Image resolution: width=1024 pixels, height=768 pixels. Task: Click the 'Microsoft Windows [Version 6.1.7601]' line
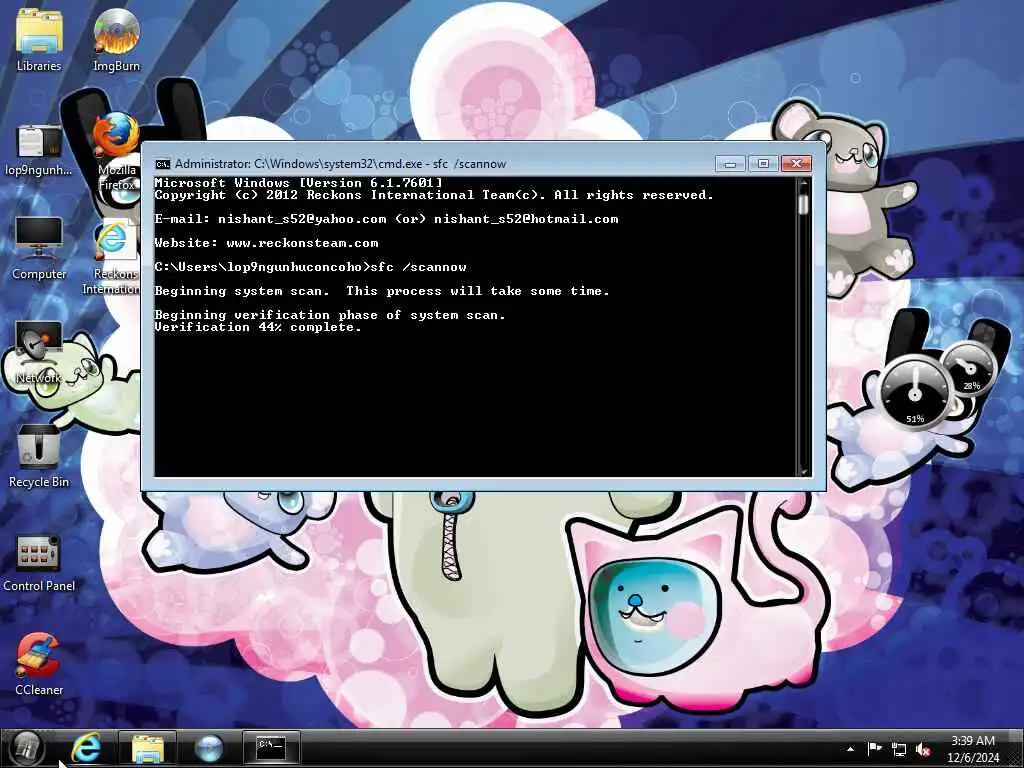coord(298,183)
